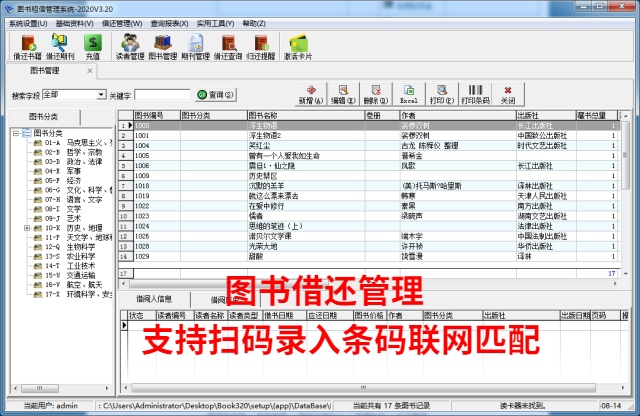Click the 编辑(E) edit button
This screenshot has height=416, width=640.
343,94
